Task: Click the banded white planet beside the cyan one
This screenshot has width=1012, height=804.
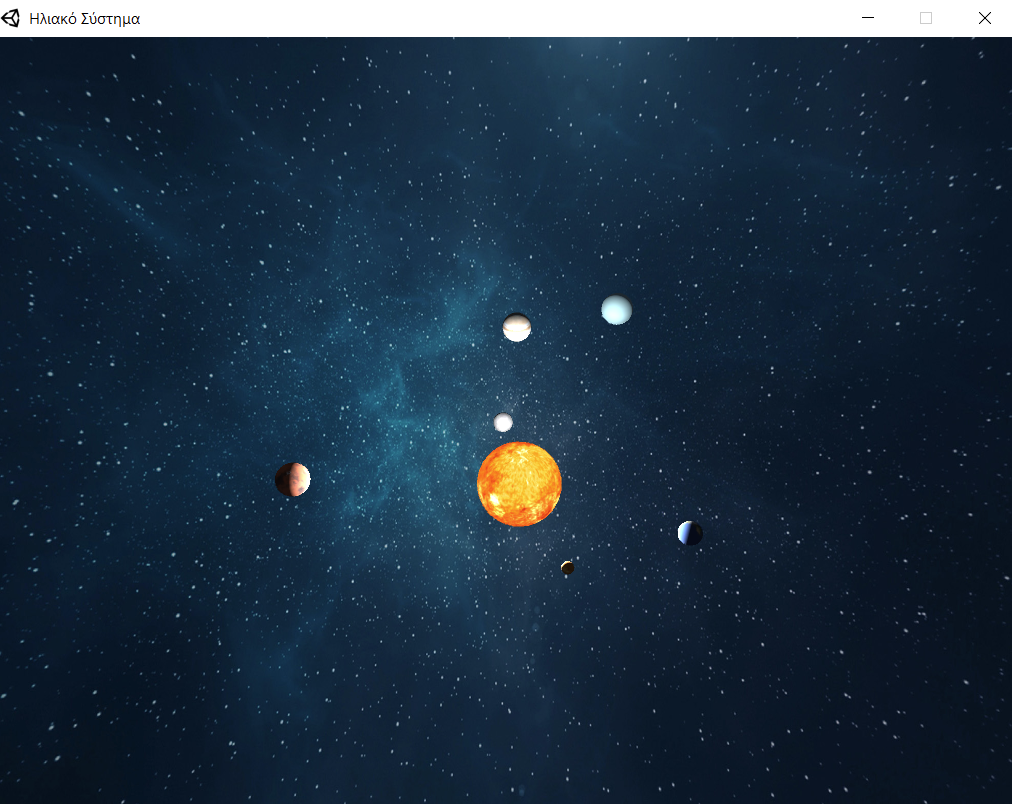Action: pos(517,327)
